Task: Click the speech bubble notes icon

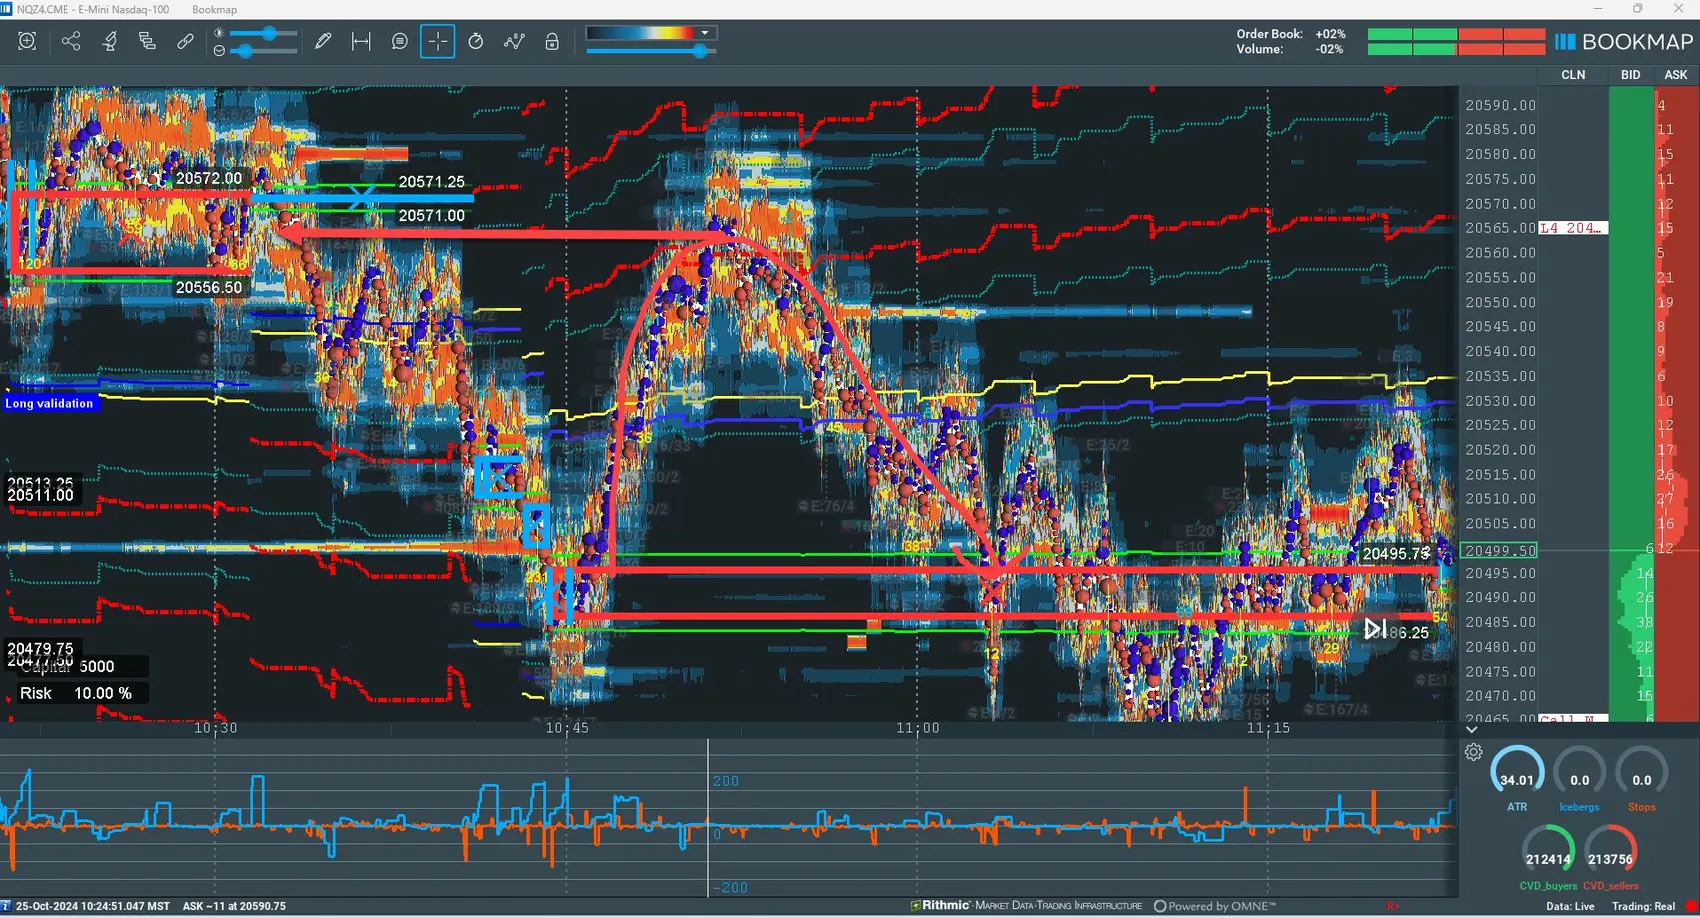Action: (399, 41)
